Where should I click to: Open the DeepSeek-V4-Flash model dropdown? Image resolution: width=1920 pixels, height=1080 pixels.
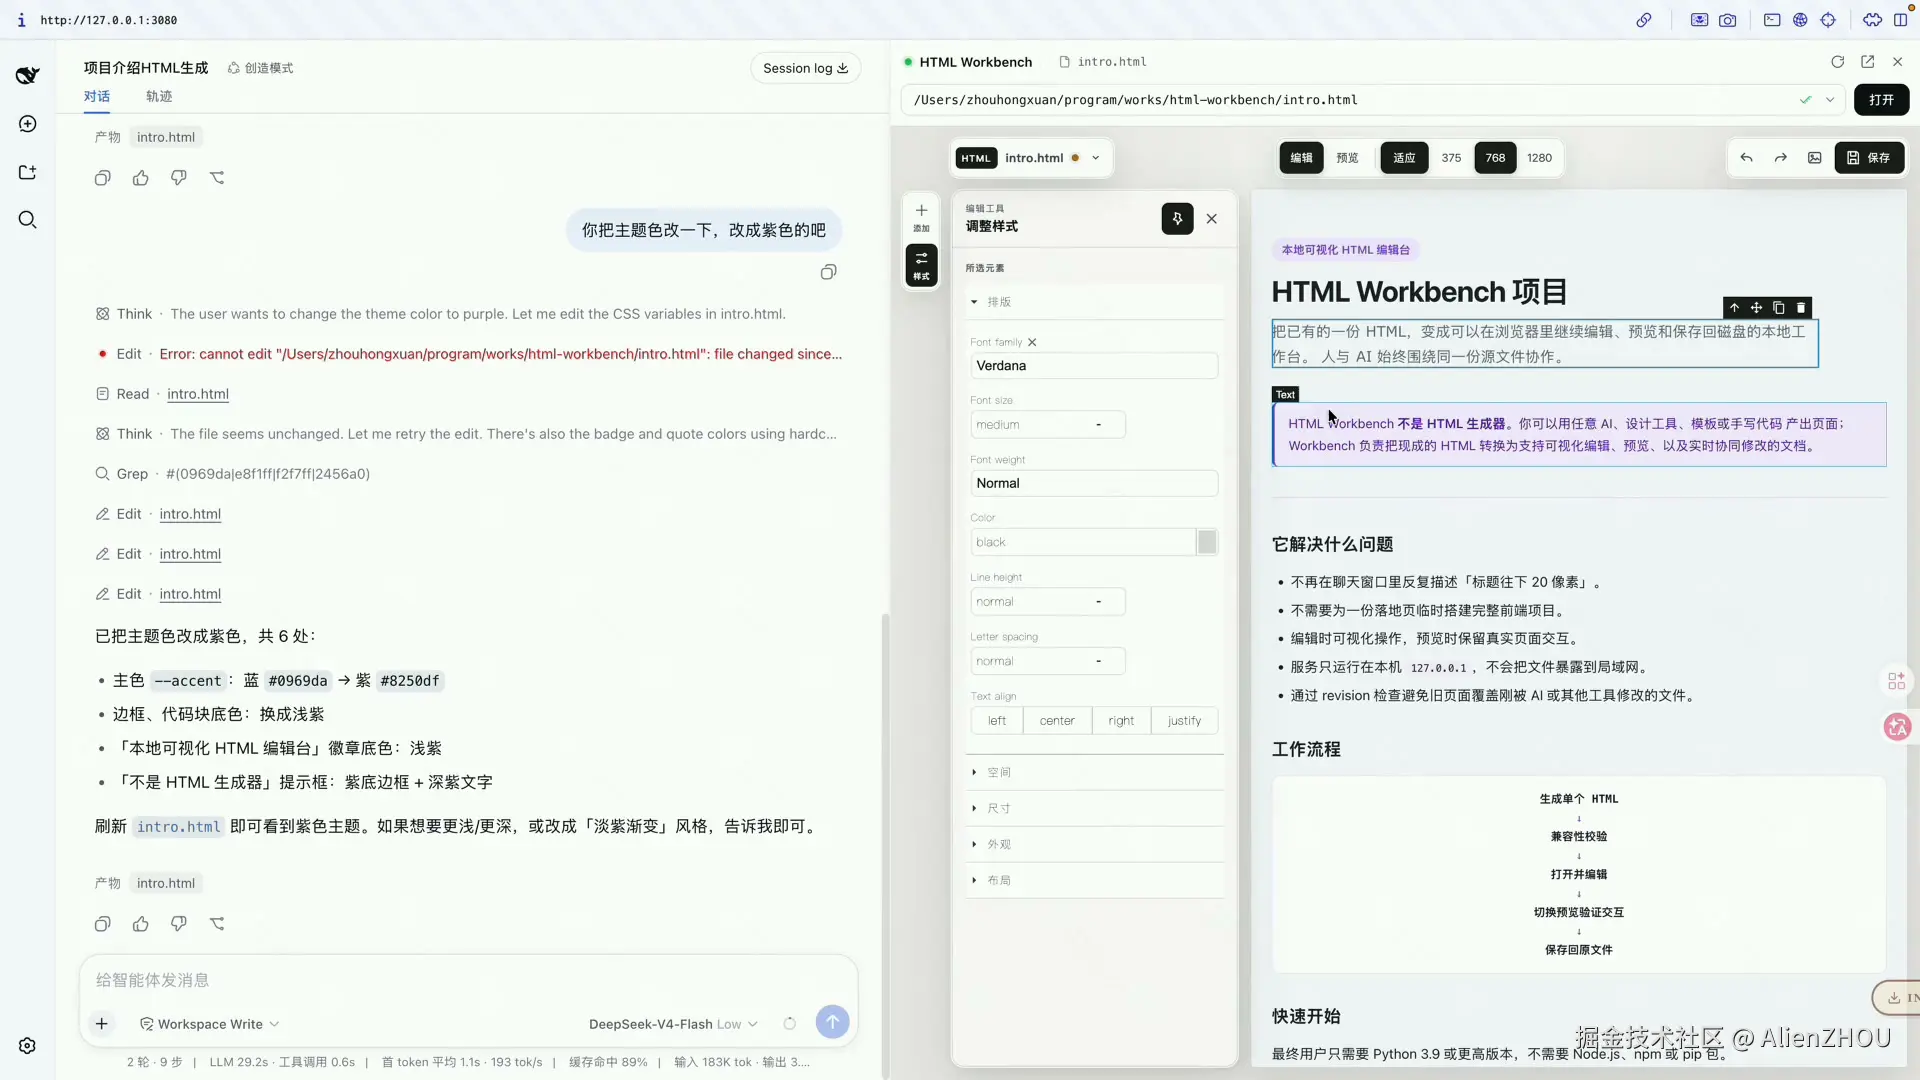673,1024
